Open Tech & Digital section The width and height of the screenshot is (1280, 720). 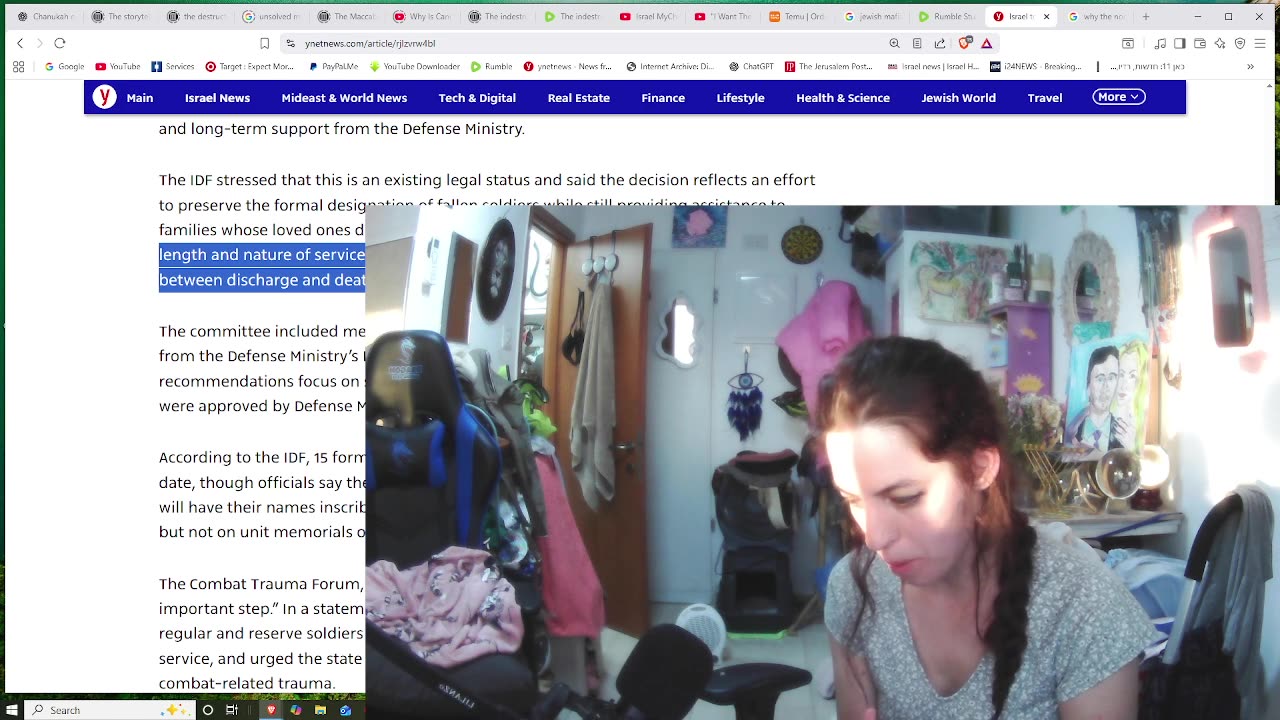(x=477, y=98)
